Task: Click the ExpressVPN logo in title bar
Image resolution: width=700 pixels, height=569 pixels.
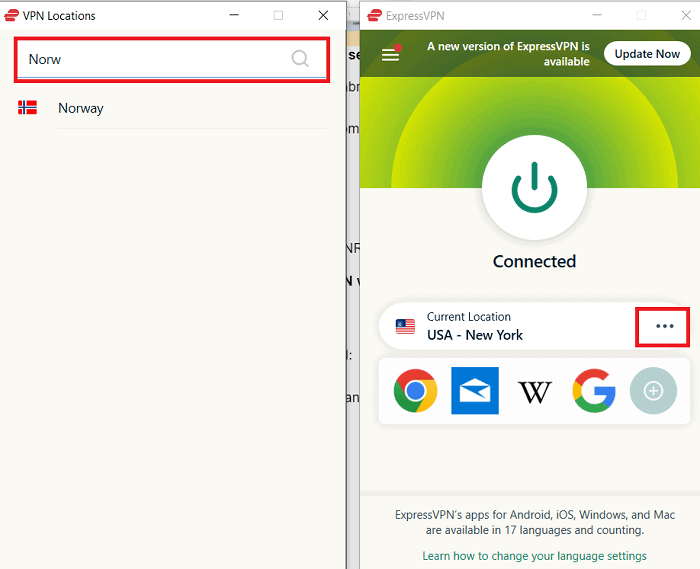Action: [x=375, y=15]
